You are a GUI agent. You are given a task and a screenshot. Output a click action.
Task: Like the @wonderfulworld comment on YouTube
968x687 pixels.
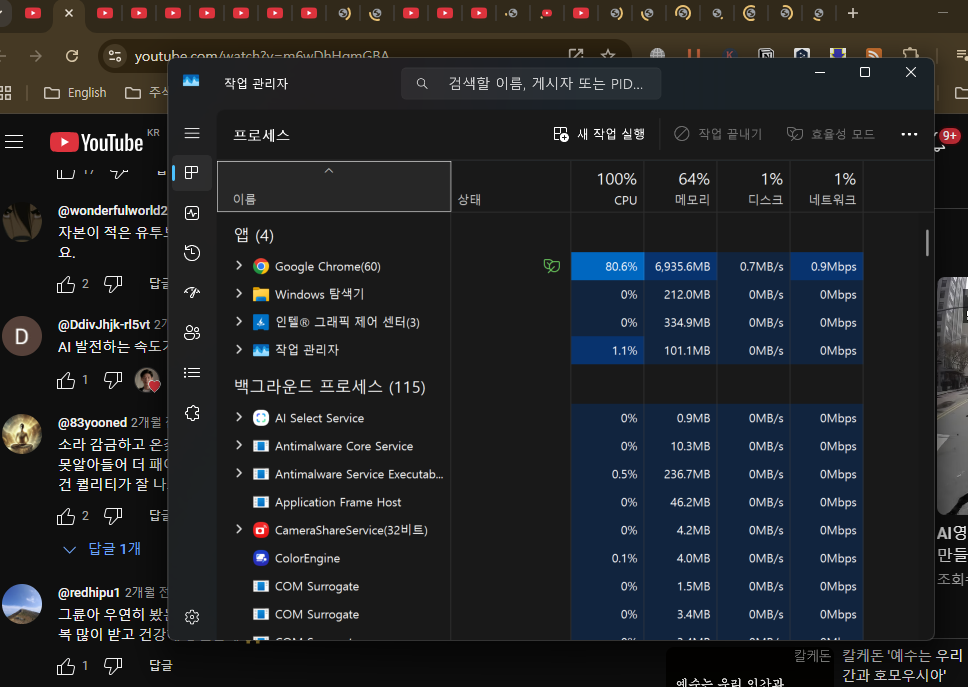tap(66, 284)
